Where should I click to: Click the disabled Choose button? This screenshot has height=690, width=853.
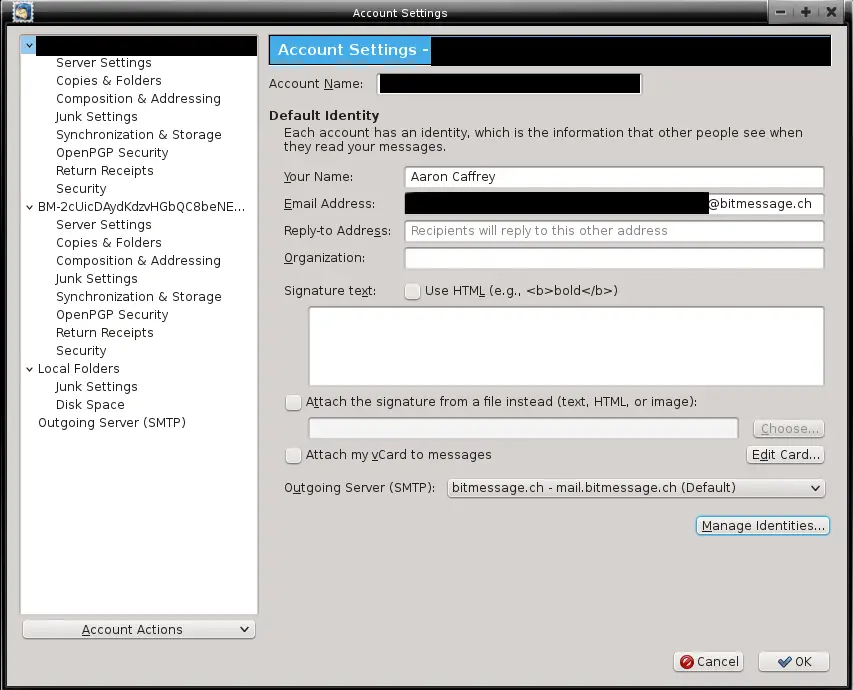coord(789,429)
